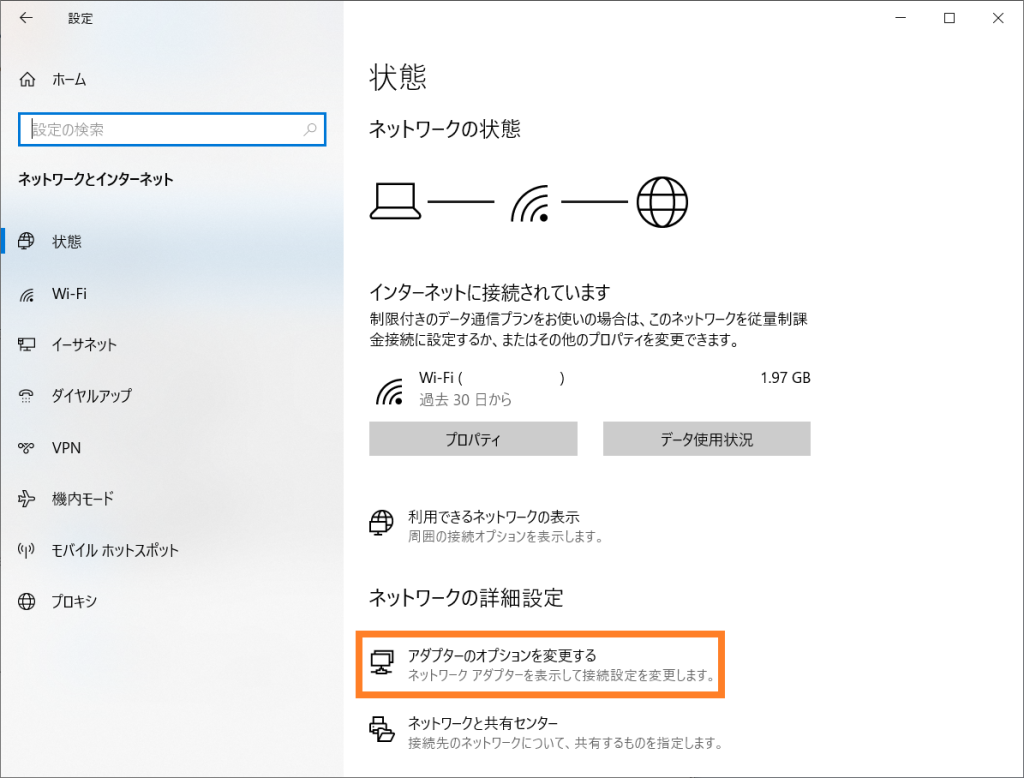Click the Wi-Fi icon in network diagram
This screenshot has height=778, width=1024.
(x=530, y=203)
